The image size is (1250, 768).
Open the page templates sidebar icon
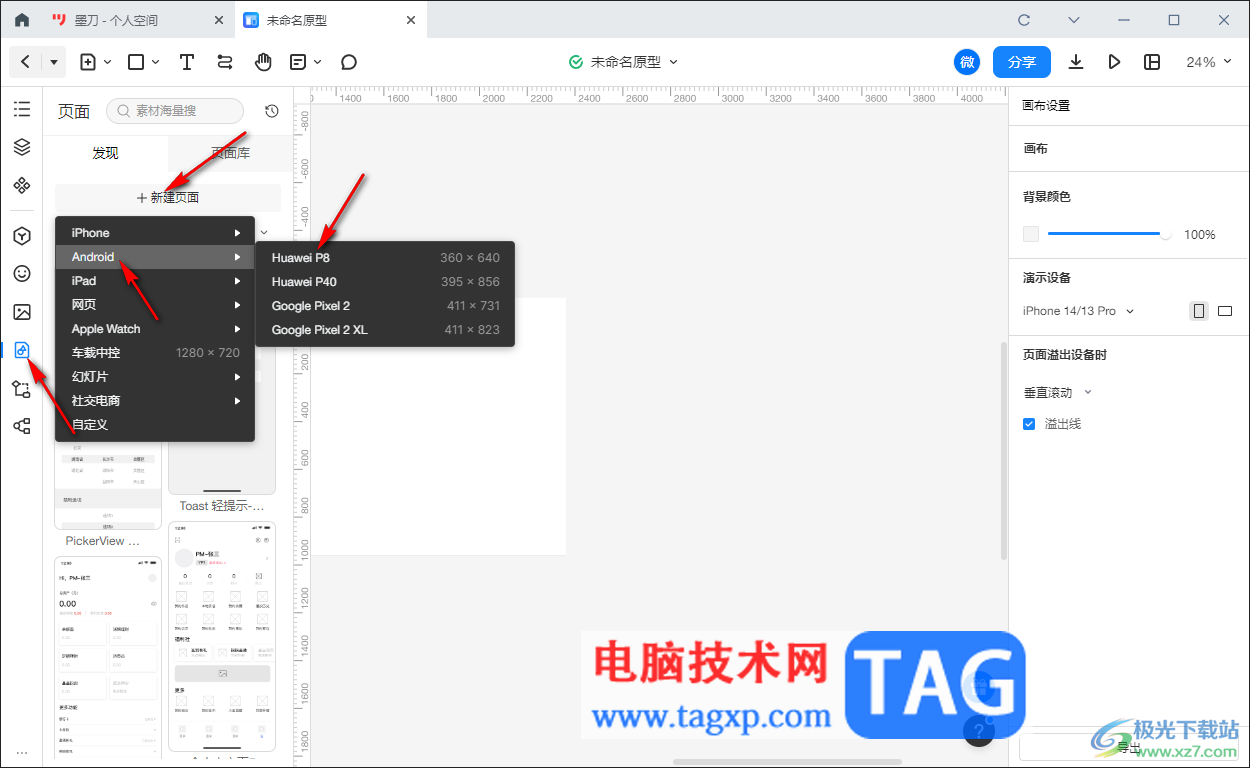point(22,350)
